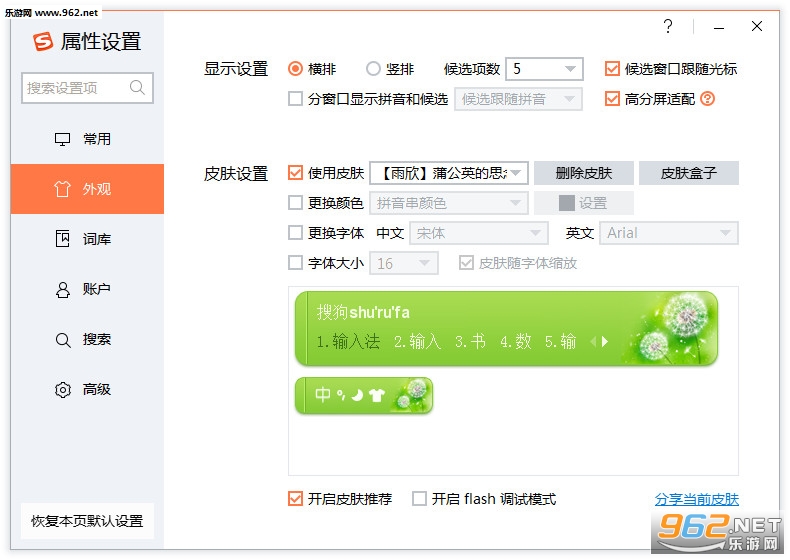Click the search magnifier in settings search box
The height and width of the screenshot is (560, 790).
pos(137,88)
